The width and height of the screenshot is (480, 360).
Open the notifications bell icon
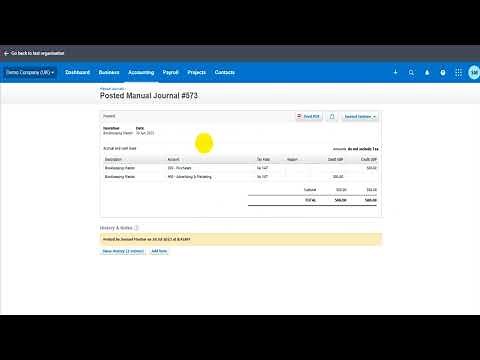(x=427, y=72)
